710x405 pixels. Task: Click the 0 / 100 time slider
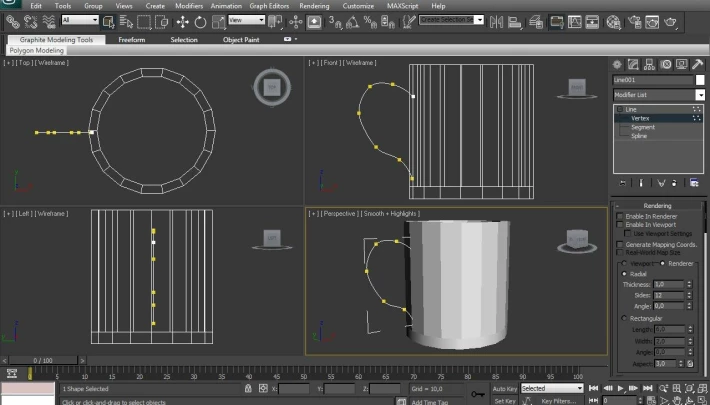(43, 360)
